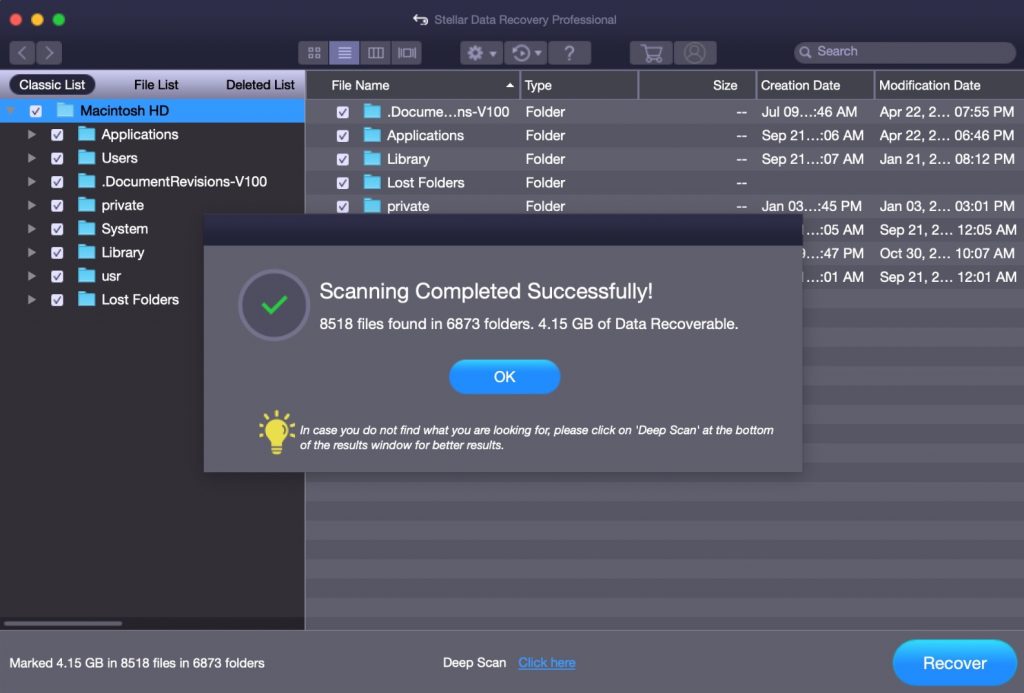The image size is (1024, 693).
Task: Select the Deleted List tab
Action: click(260, 85)
